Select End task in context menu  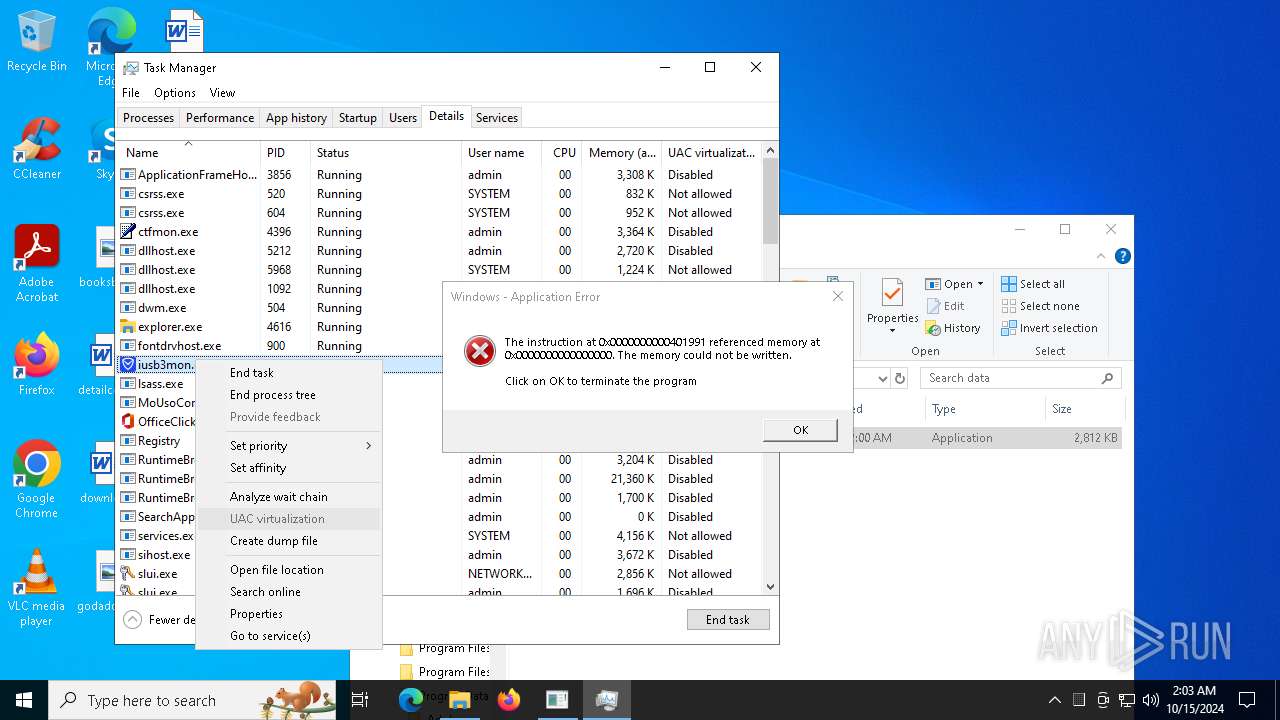tap(289, 373)
